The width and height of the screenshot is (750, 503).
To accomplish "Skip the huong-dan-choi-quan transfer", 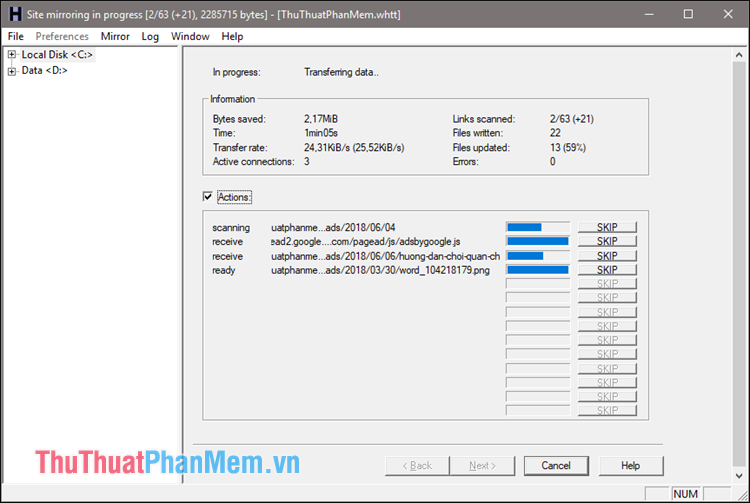I will [607, 255].
